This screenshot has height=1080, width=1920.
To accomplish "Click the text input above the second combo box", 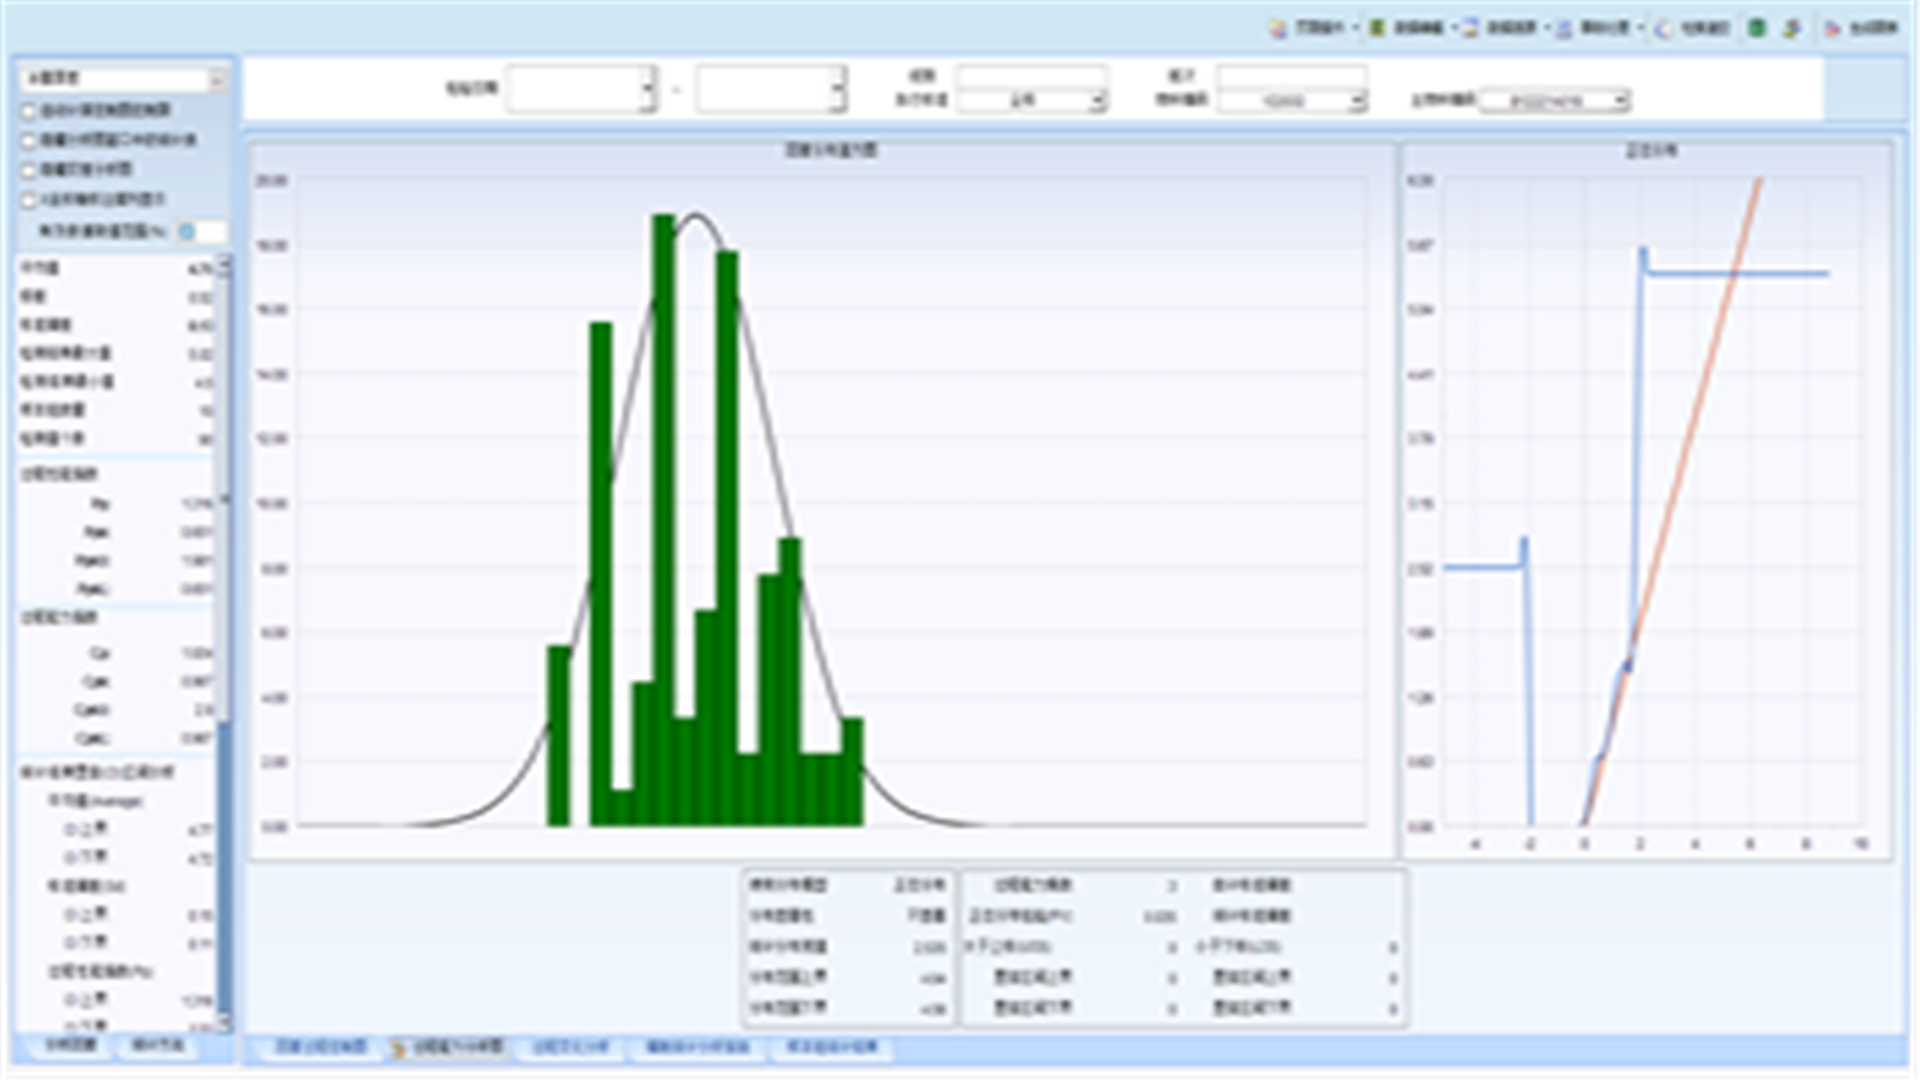I will [x=1292, y=76].
